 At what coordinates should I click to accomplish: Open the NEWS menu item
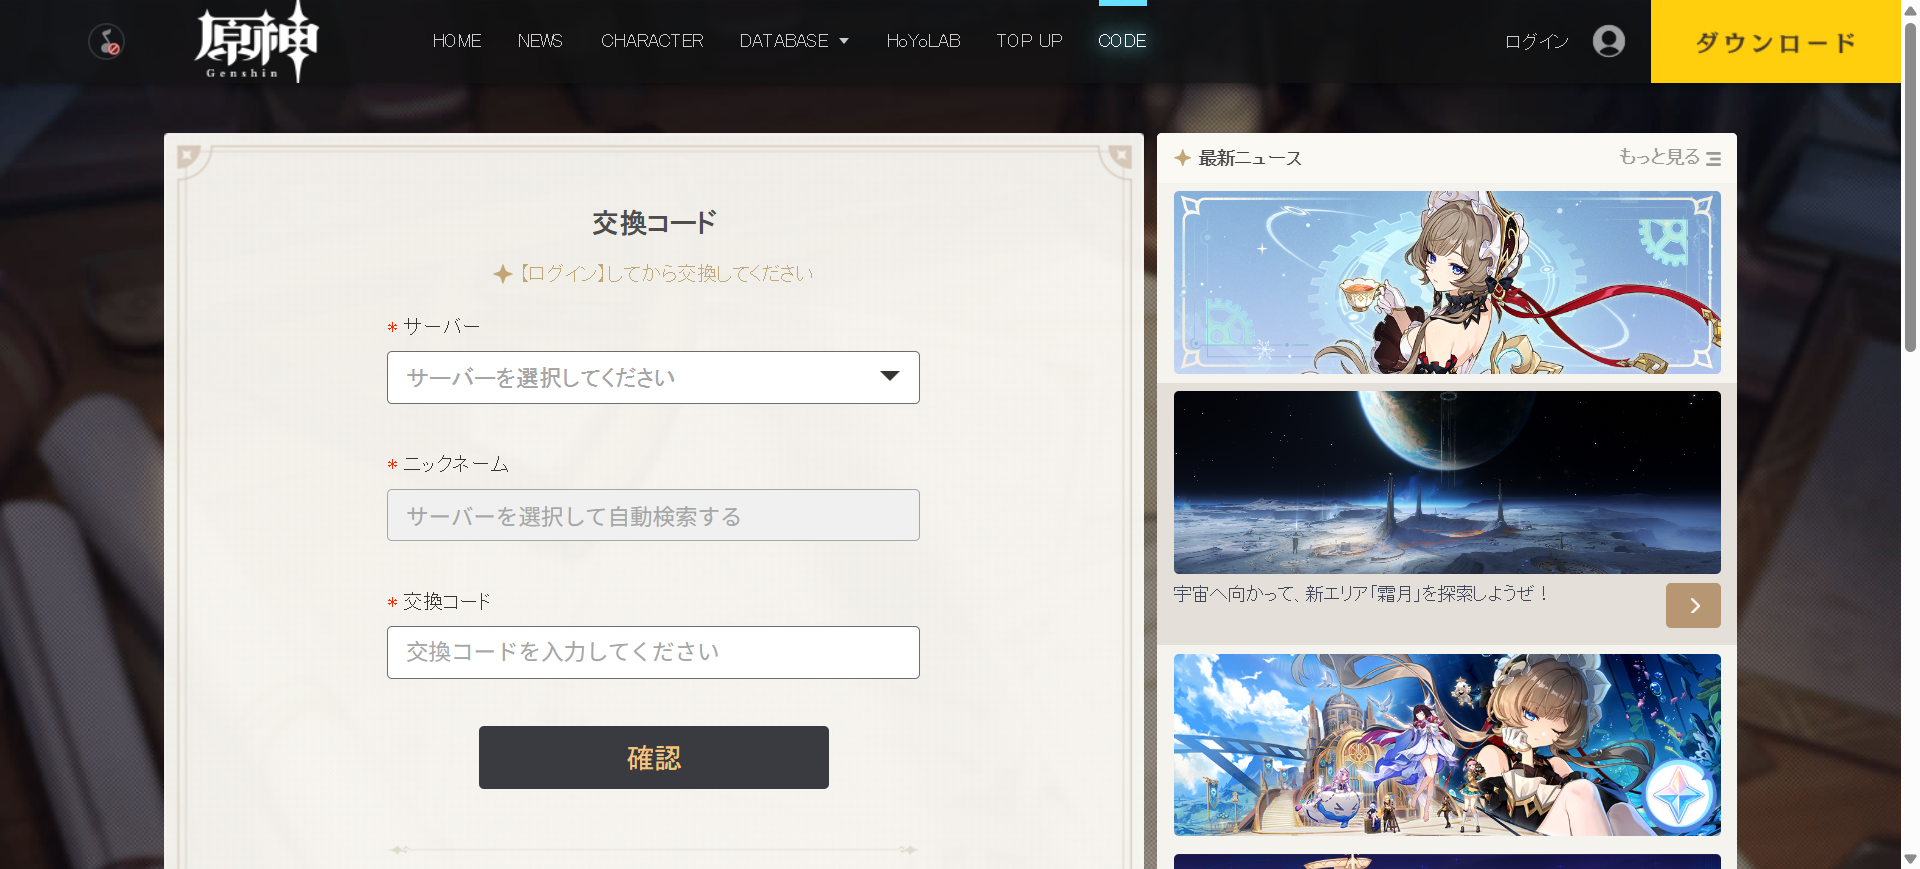coord(540,41)
